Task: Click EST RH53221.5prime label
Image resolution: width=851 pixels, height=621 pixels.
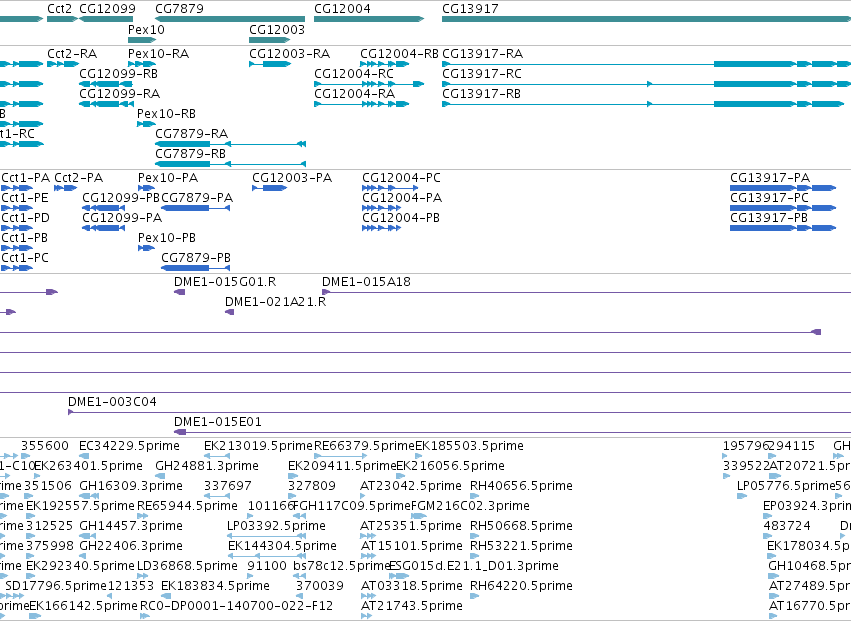Action: coord(521,547)
